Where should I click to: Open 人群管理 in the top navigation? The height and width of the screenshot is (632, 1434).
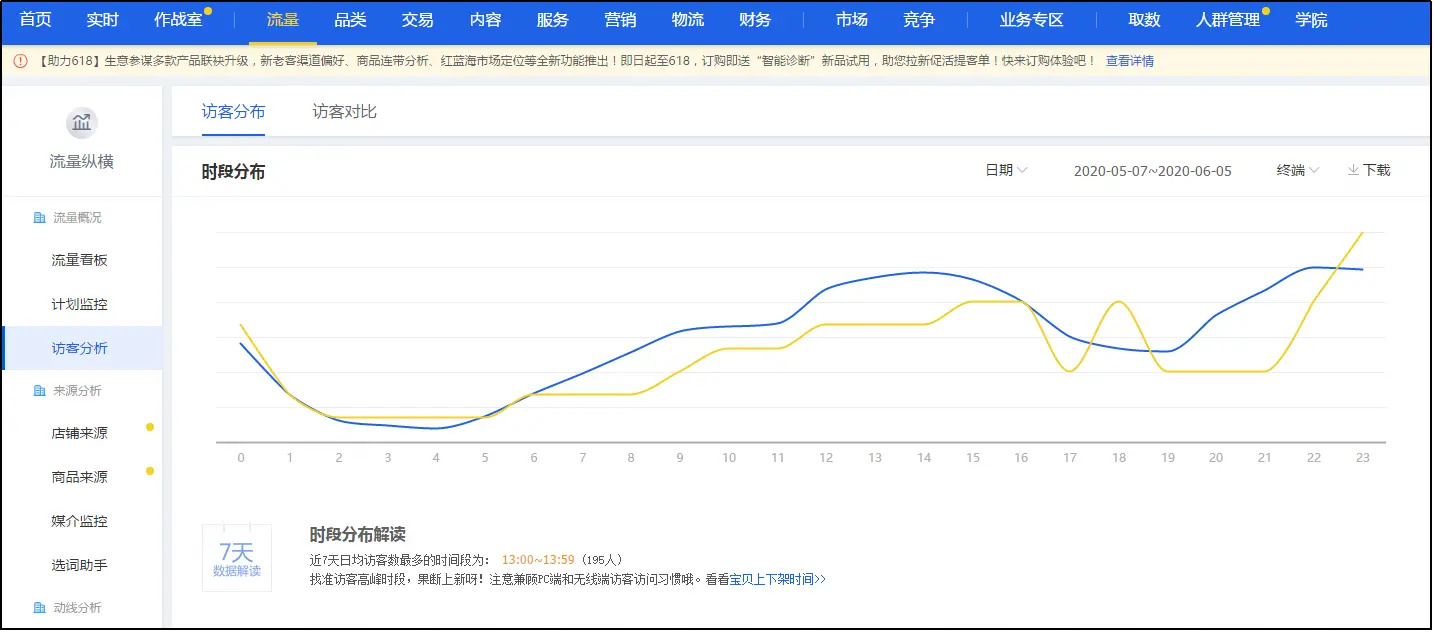point(1227,20)
